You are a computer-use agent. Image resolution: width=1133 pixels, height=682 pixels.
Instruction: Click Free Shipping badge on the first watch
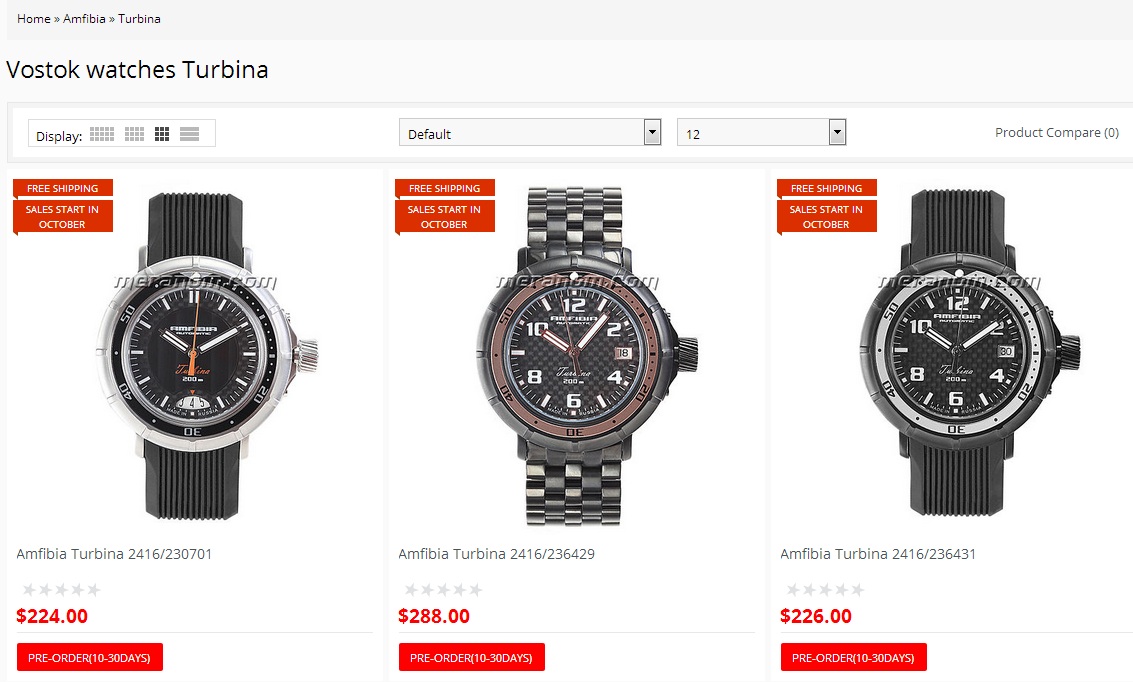pyautogui.click(x=62, y=188)
